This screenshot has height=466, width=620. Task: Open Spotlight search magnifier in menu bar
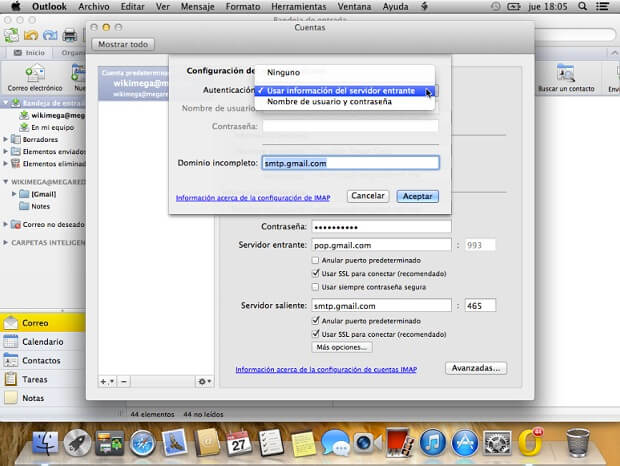point(582,6)
